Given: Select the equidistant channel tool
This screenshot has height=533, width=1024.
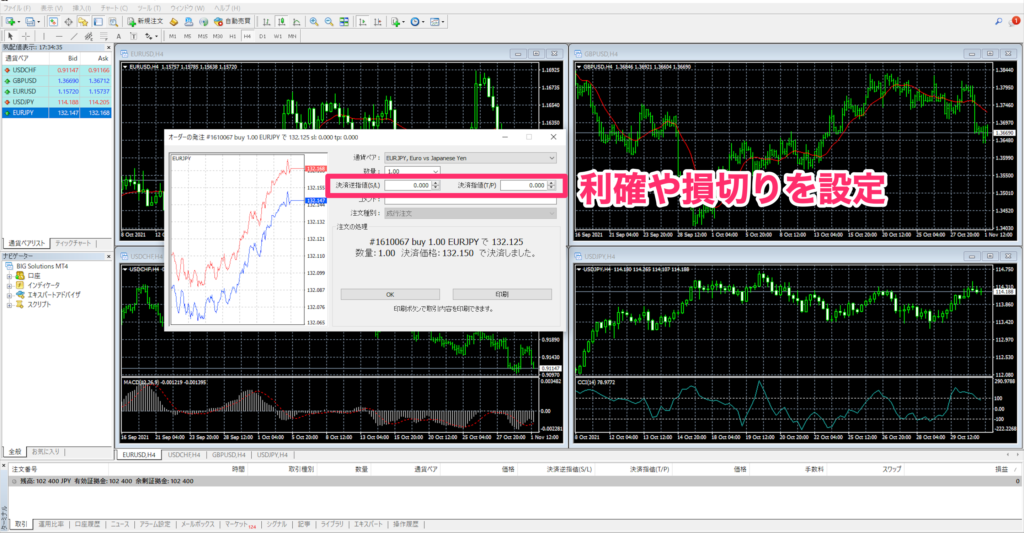Looking at the screenshot, I should (x=89, y=37).
